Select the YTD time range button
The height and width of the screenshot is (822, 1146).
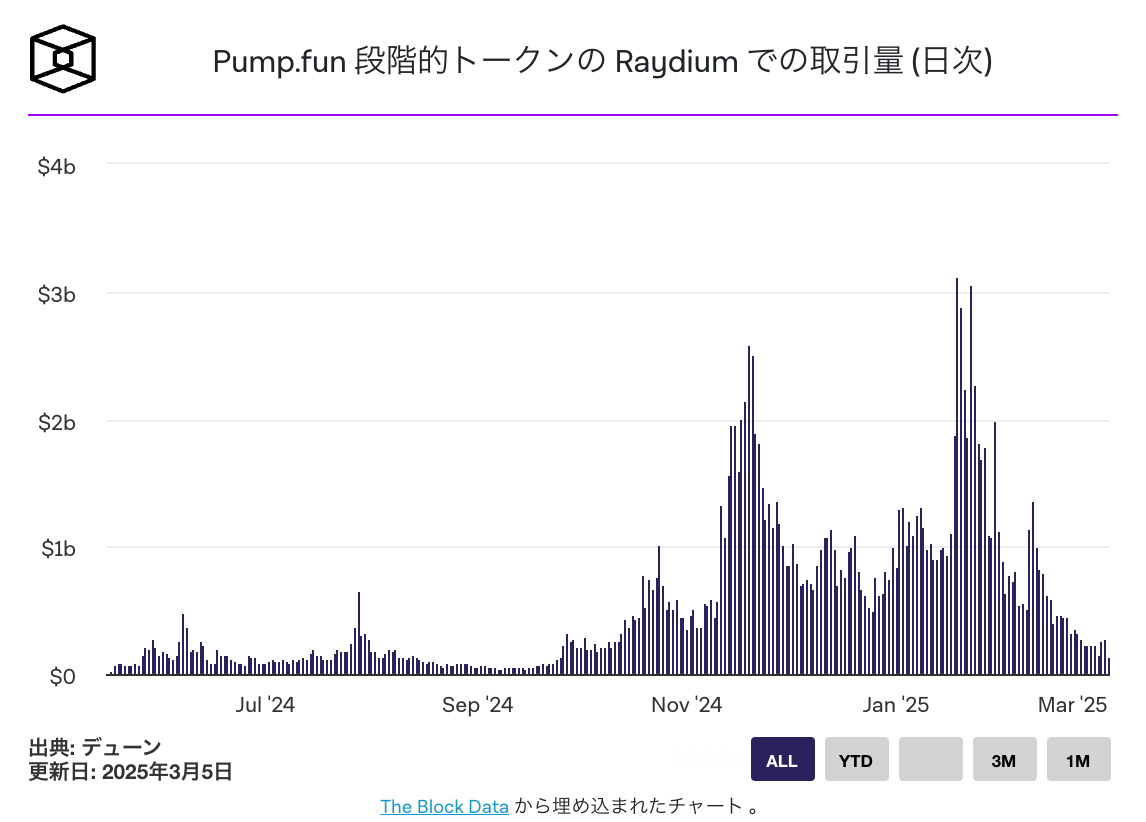click(857, 759)
